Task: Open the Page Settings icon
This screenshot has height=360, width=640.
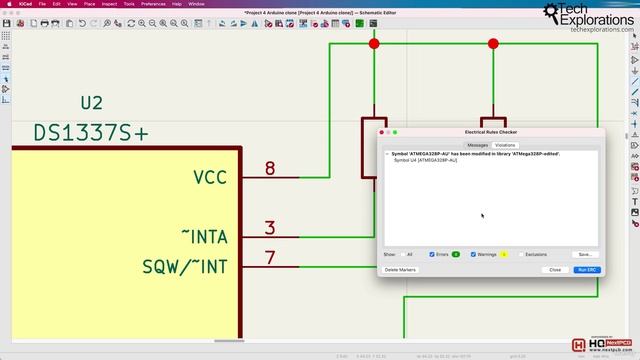Action: pos(33,24)
